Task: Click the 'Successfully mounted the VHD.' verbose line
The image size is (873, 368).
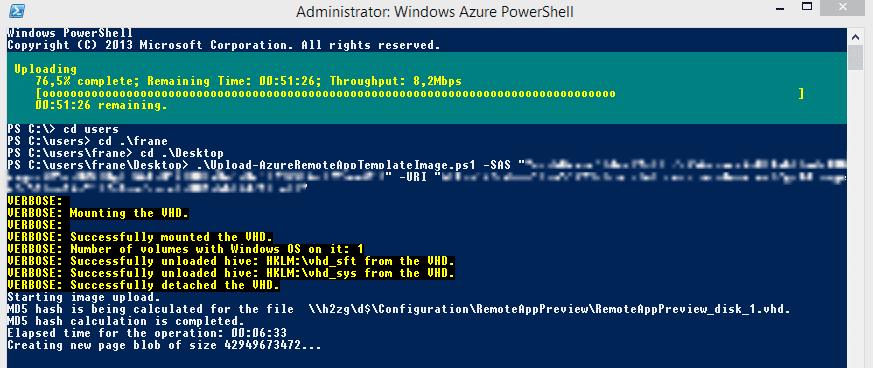Action: pos(140,237)
